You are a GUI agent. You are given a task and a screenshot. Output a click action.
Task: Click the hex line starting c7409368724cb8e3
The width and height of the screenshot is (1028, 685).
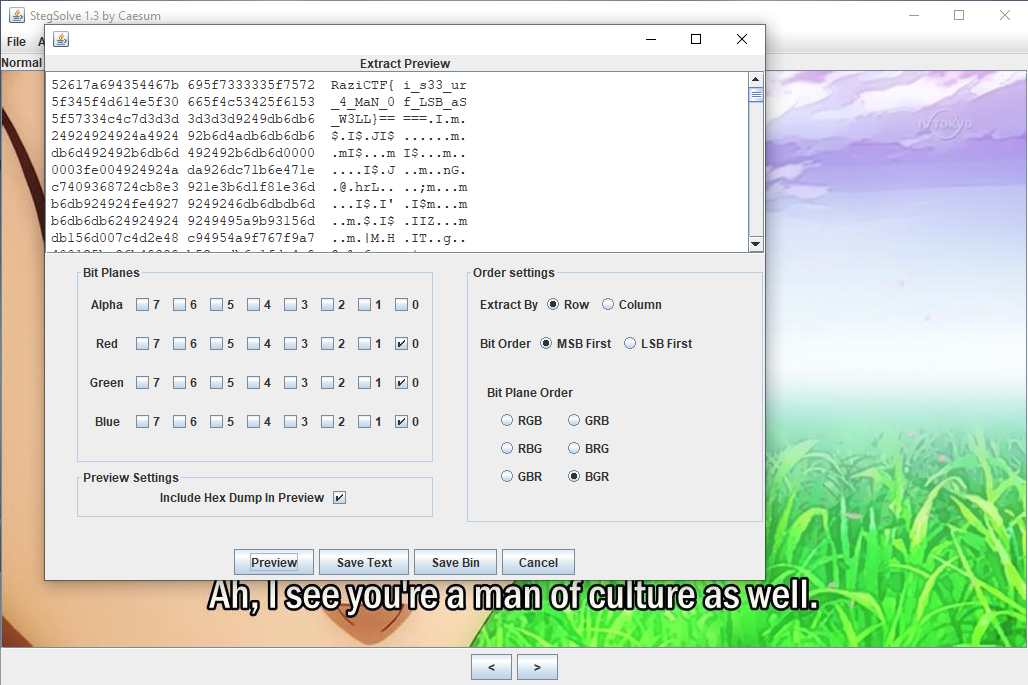[x=259, y=187]
